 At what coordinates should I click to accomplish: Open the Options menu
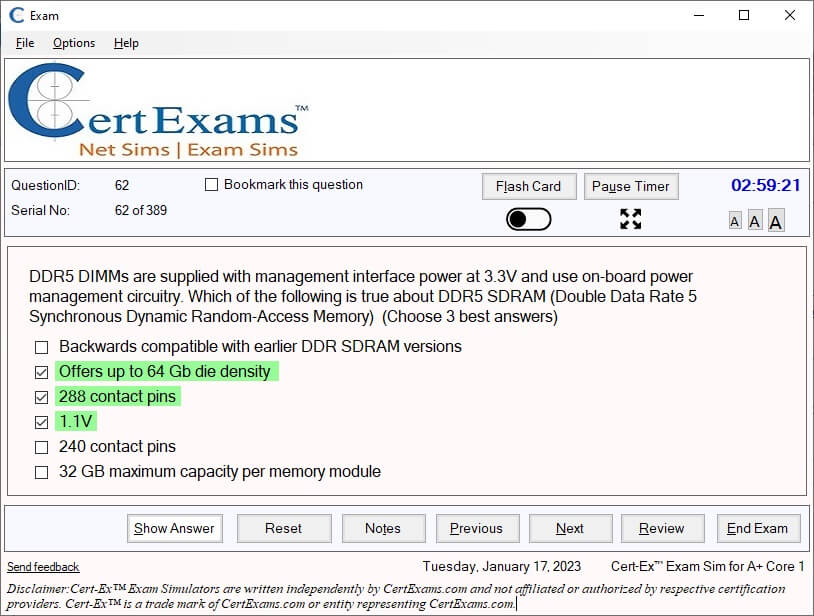pyautogui.click(x=73, y=43)
